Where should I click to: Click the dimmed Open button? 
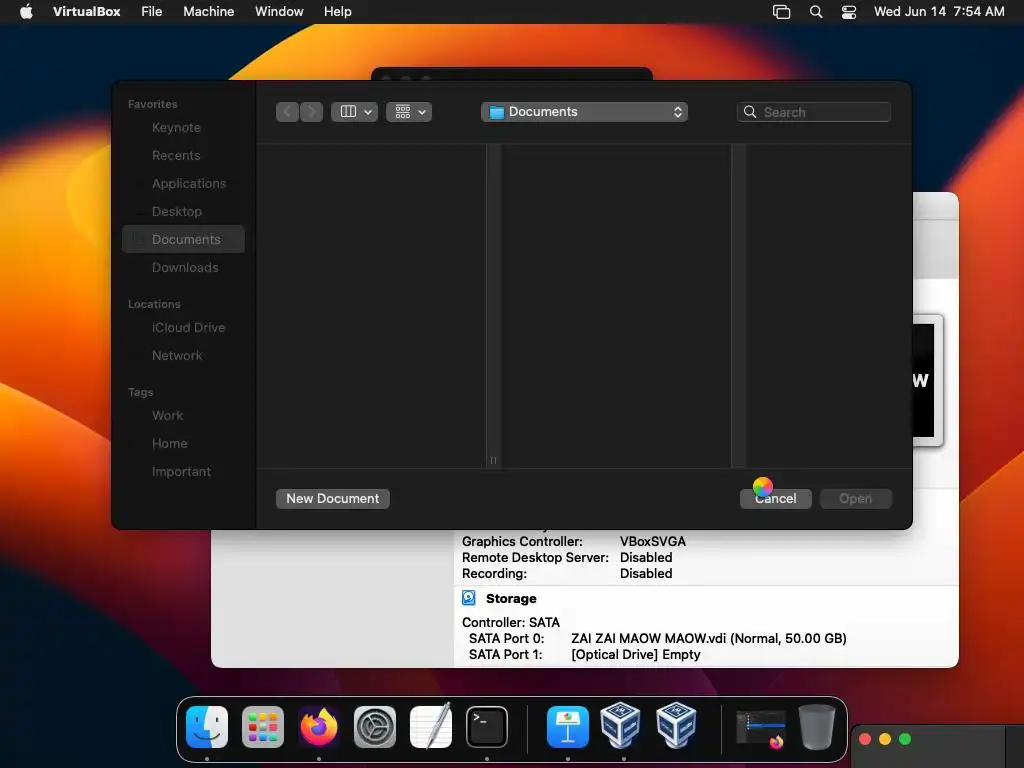(x=856, y=498)
